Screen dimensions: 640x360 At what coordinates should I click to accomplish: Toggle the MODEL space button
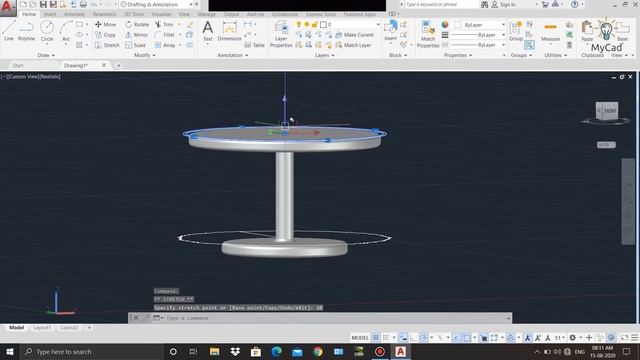pos(360,338)
